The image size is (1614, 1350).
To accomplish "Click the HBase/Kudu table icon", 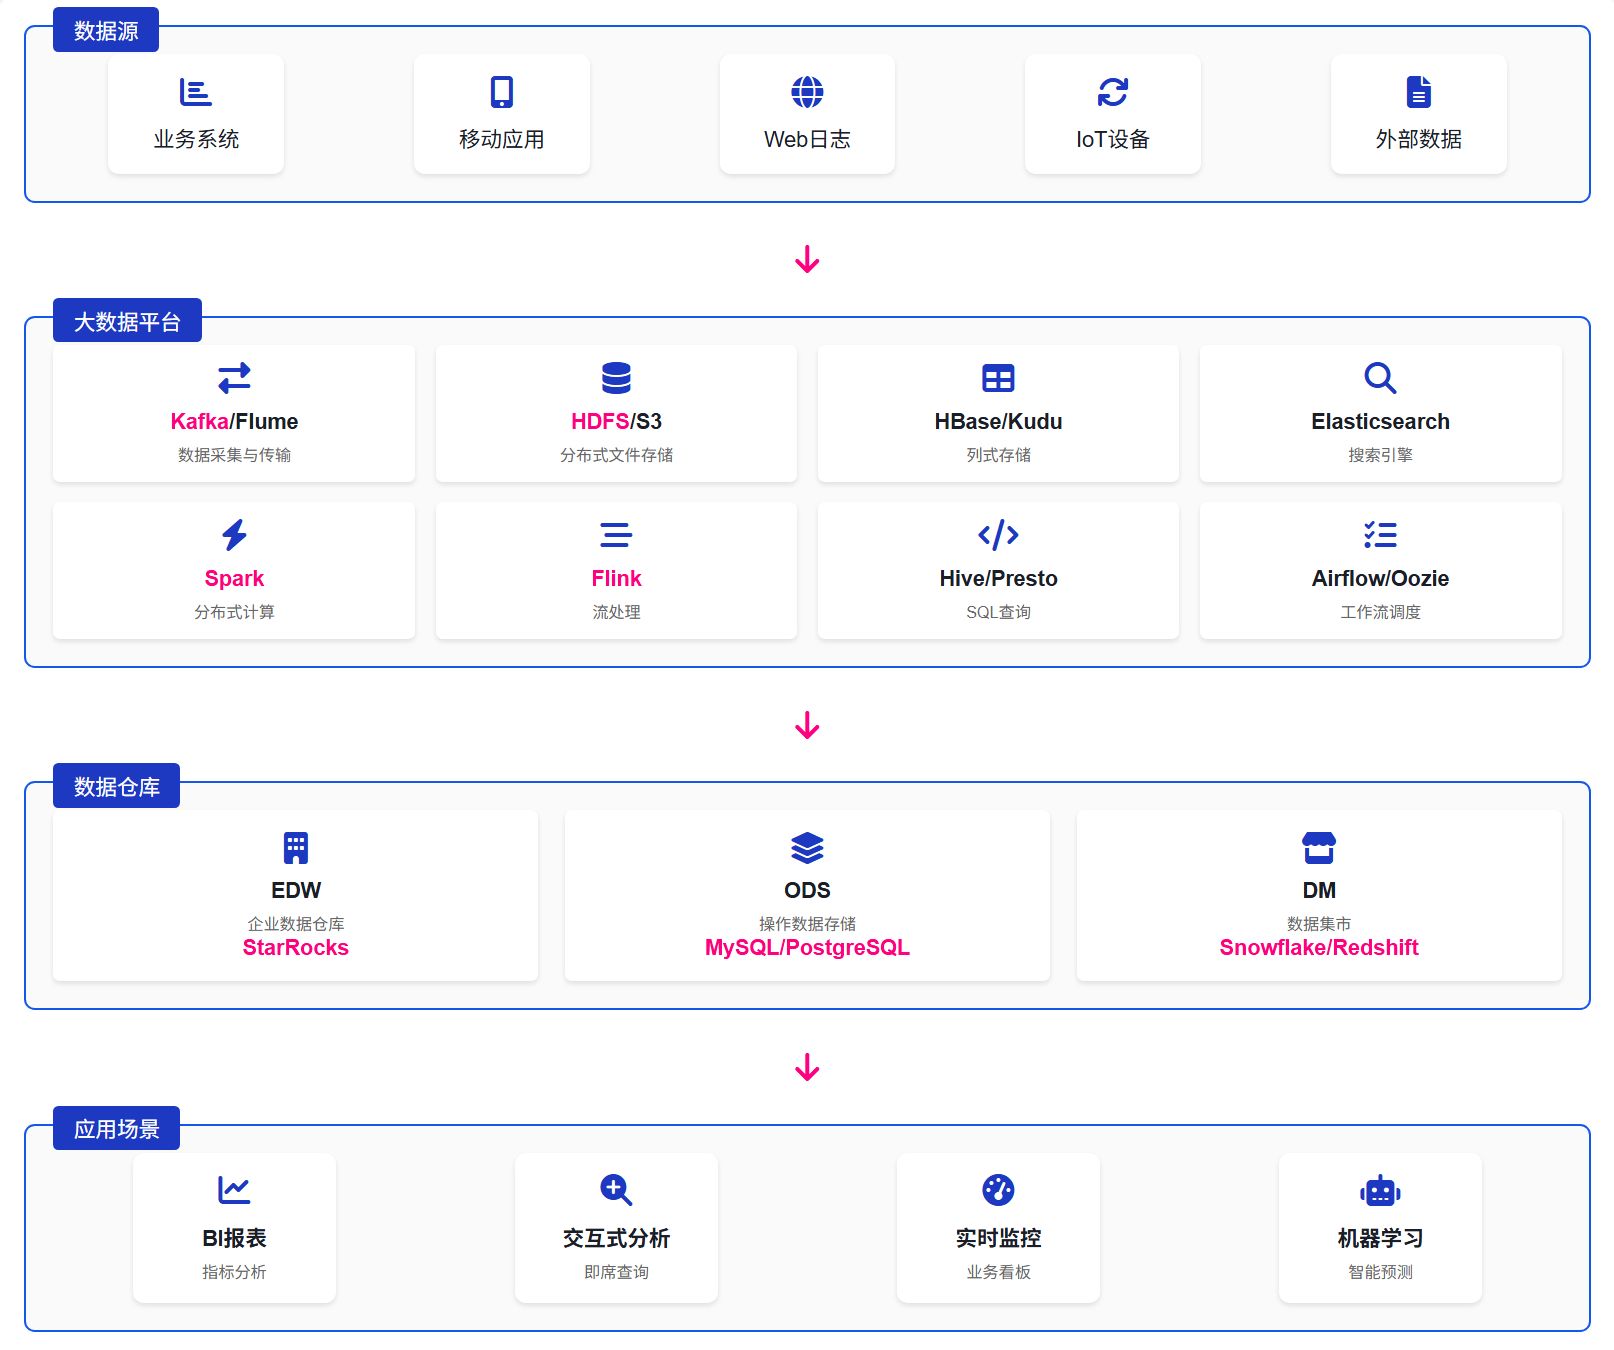I will pos(998,378).
